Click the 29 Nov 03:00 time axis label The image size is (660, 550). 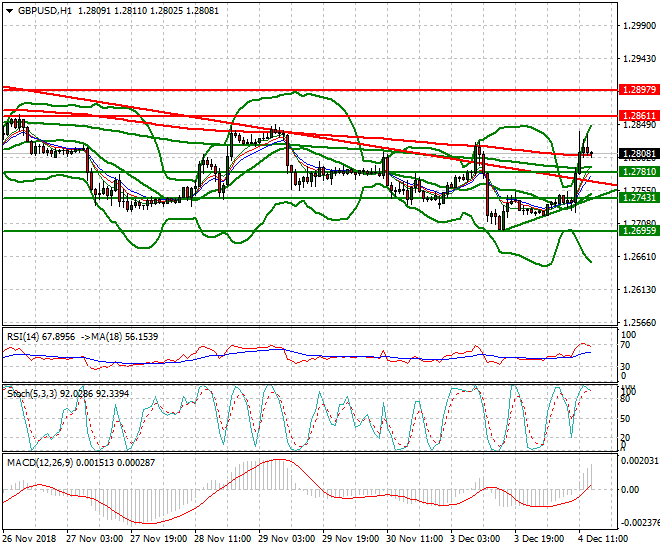(287, 539)
